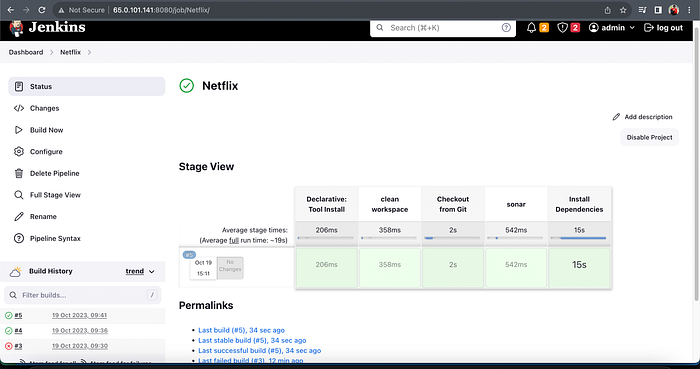Image resolution: width=700 pixels, height=369 pixels.
Task: Click the admin user avatar icon
Action: pyautogui.click(x=593, y=28)
